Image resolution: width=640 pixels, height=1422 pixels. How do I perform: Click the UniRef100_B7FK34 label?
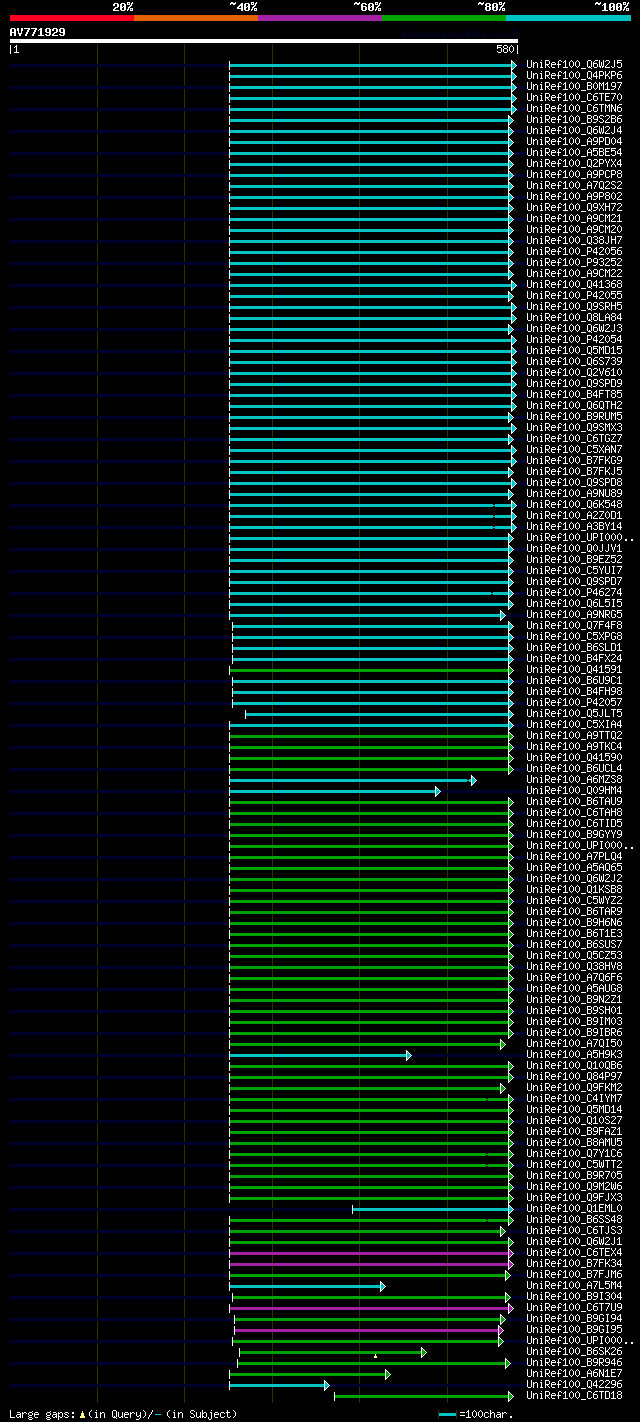574,1264
